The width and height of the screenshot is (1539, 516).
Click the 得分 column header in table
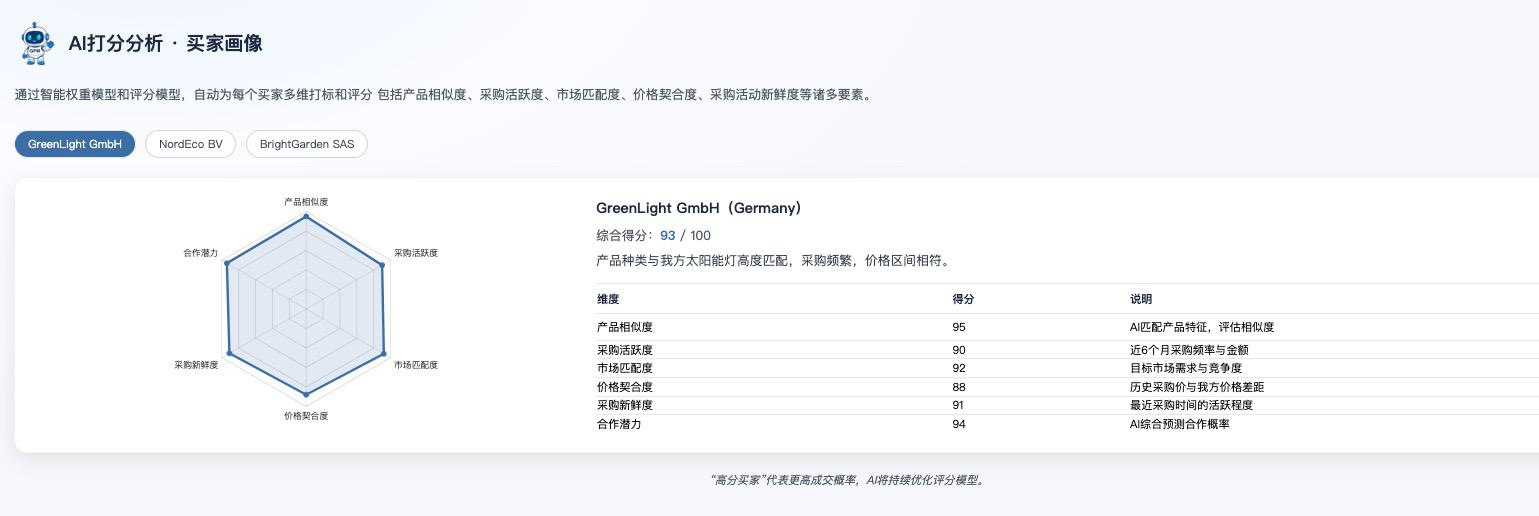963,299
